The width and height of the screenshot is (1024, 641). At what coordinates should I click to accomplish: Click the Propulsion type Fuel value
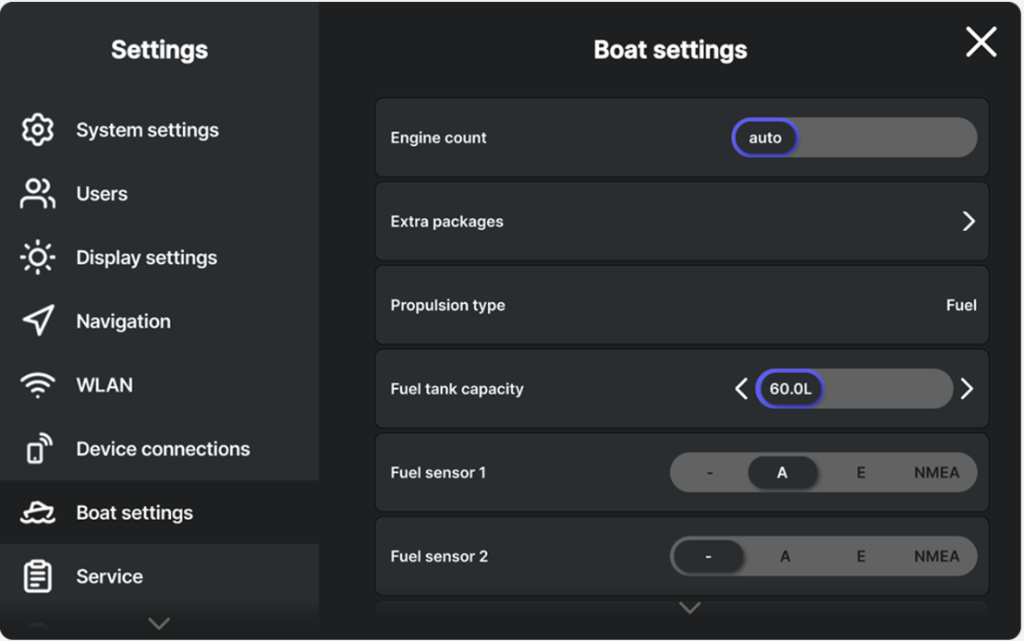tap(961, 305)
